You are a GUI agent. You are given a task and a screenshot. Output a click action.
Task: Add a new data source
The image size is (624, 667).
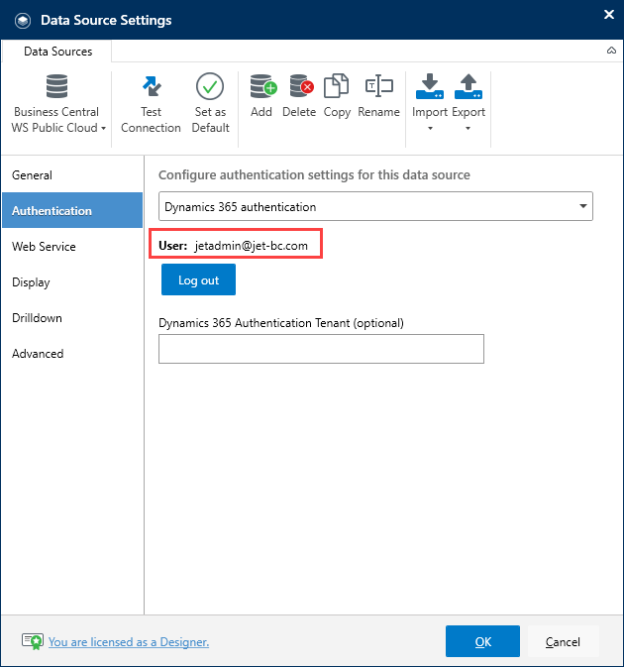pyautogui.click(x=262, y=97)
